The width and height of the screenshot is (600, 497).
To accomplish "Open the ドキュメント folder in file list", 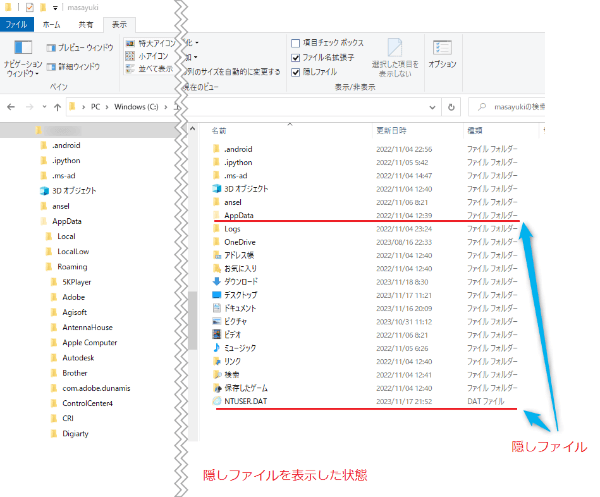I will point(234,308).
